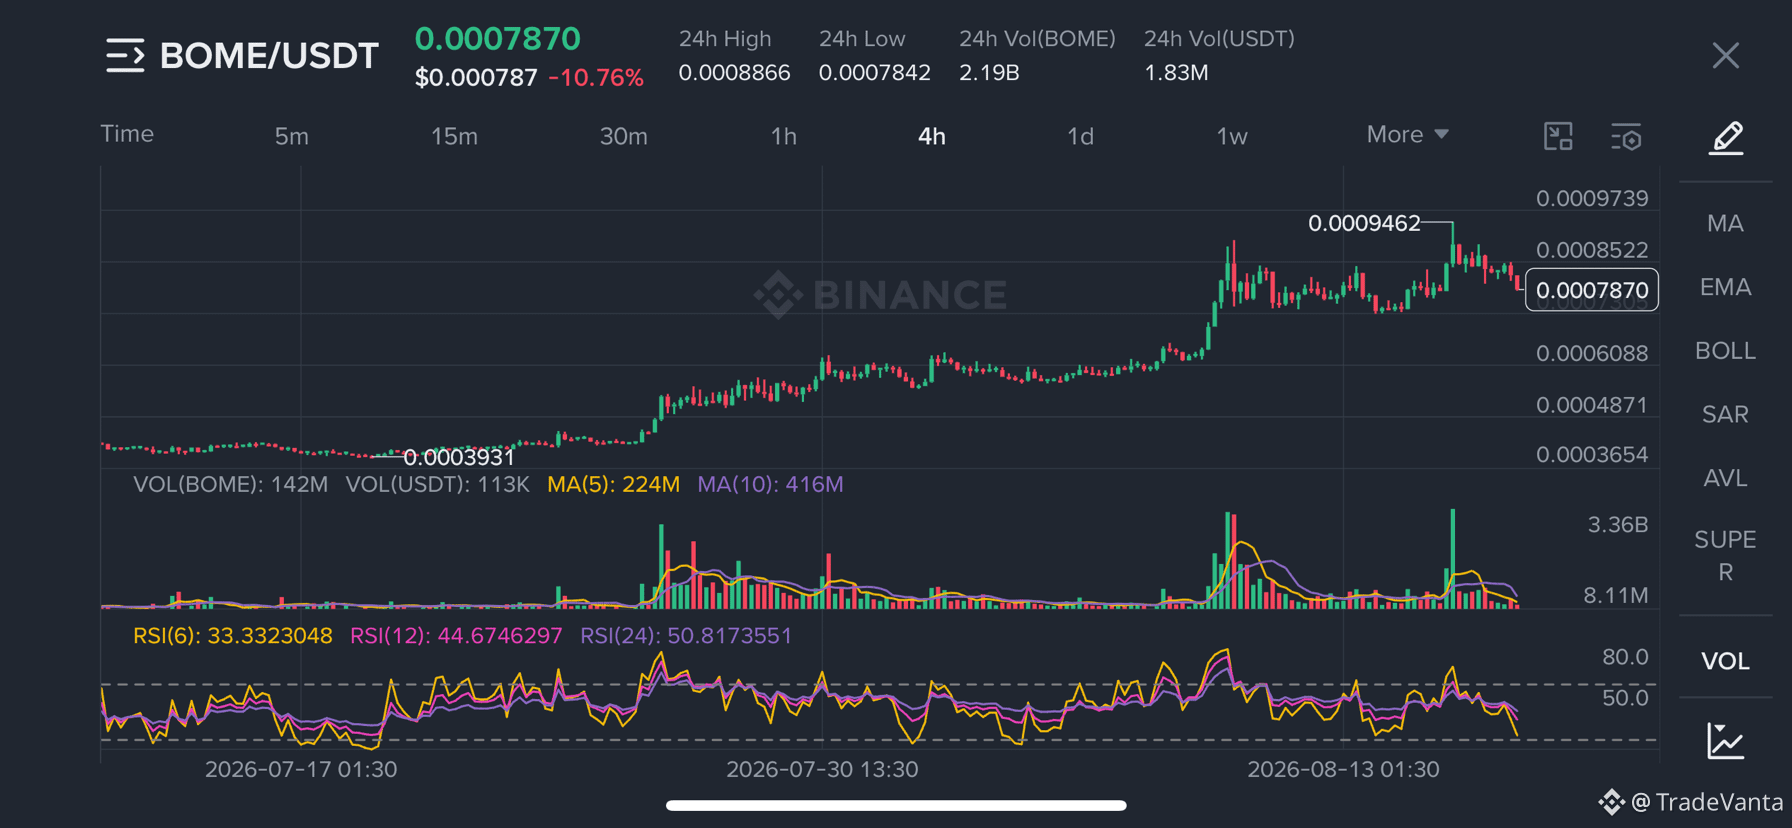
Task: Tap the 2026-07-17 01:30 date label
Action: 301,770
